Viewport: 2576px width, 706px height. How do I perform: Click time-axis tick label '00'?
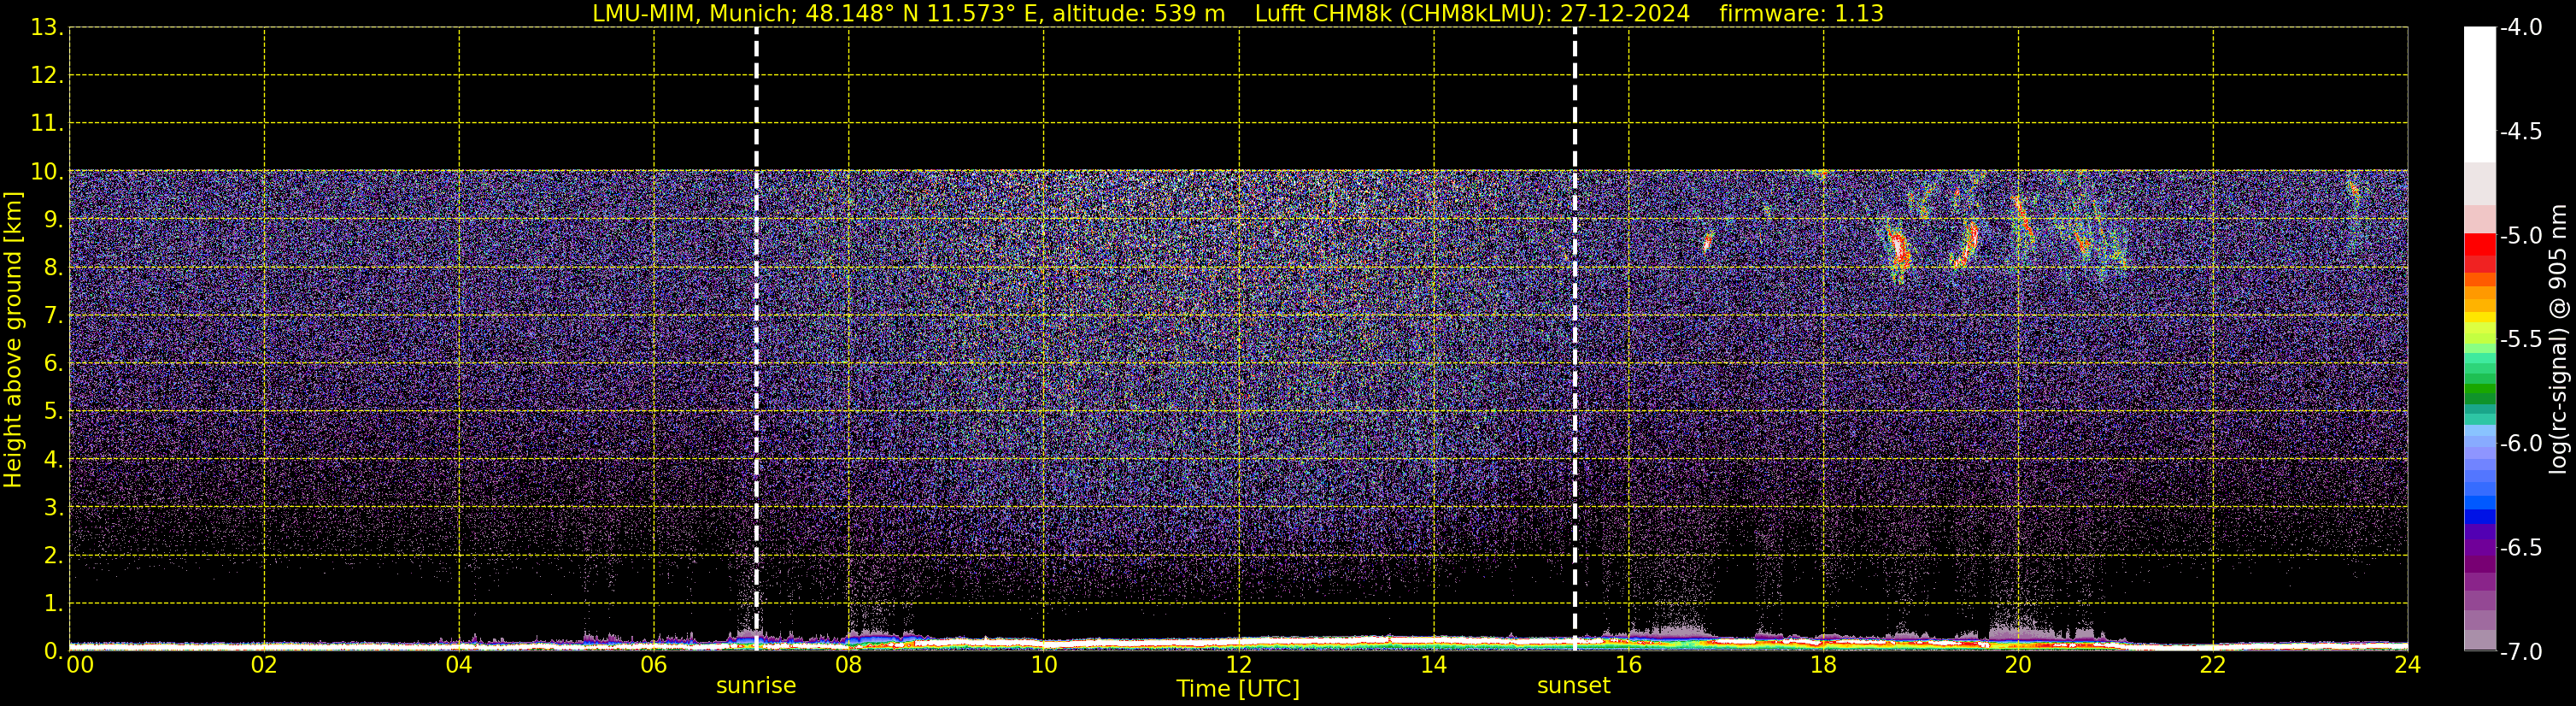79,665
